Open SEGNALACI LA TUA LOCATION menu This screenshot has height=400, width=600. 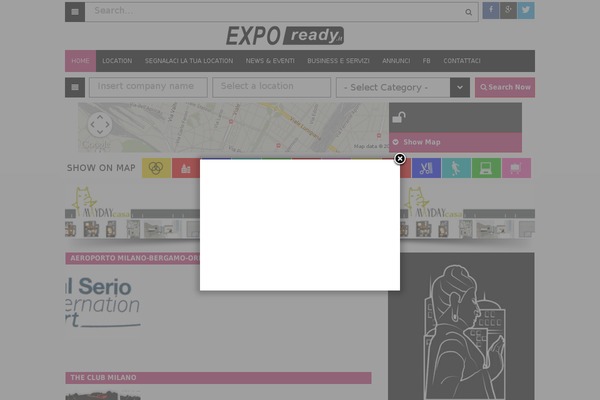pos(189,61)
